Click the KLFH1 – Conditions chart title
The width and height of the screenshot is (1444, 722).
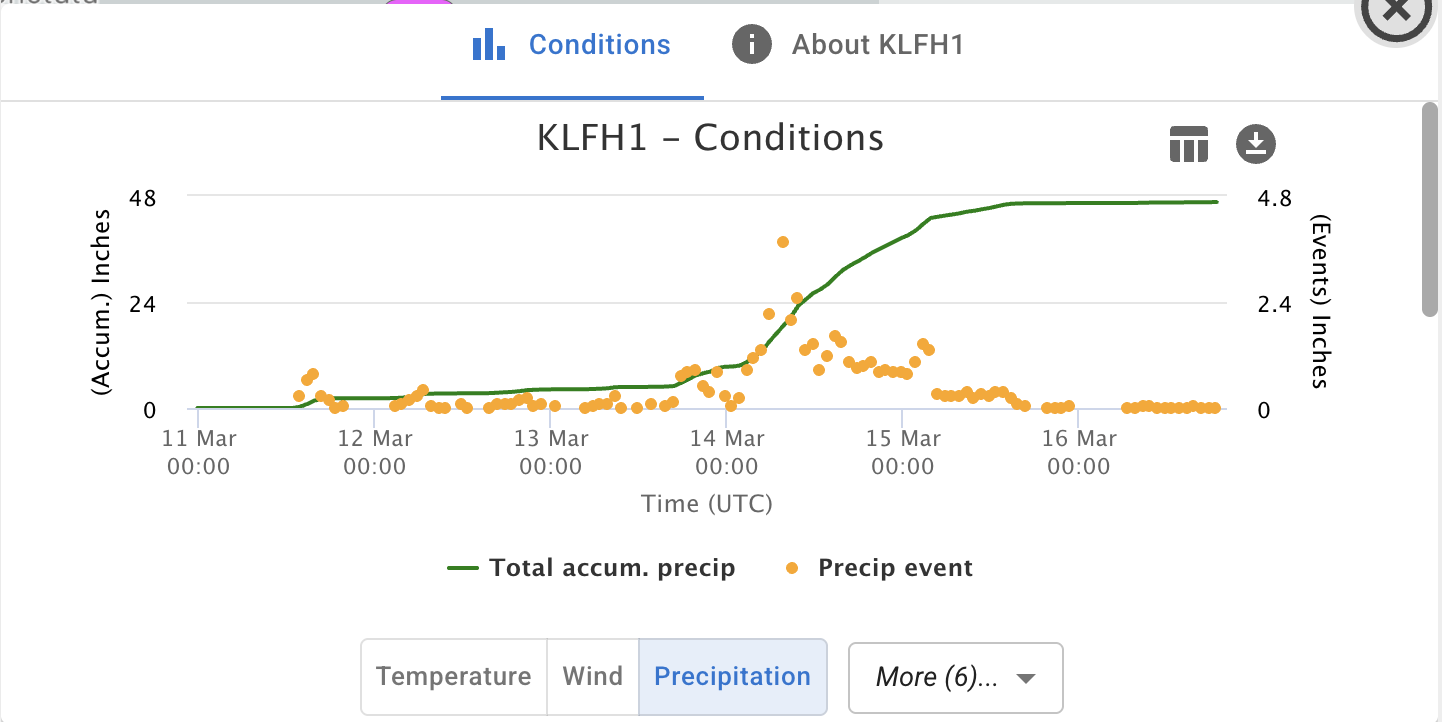click(710, 138)
